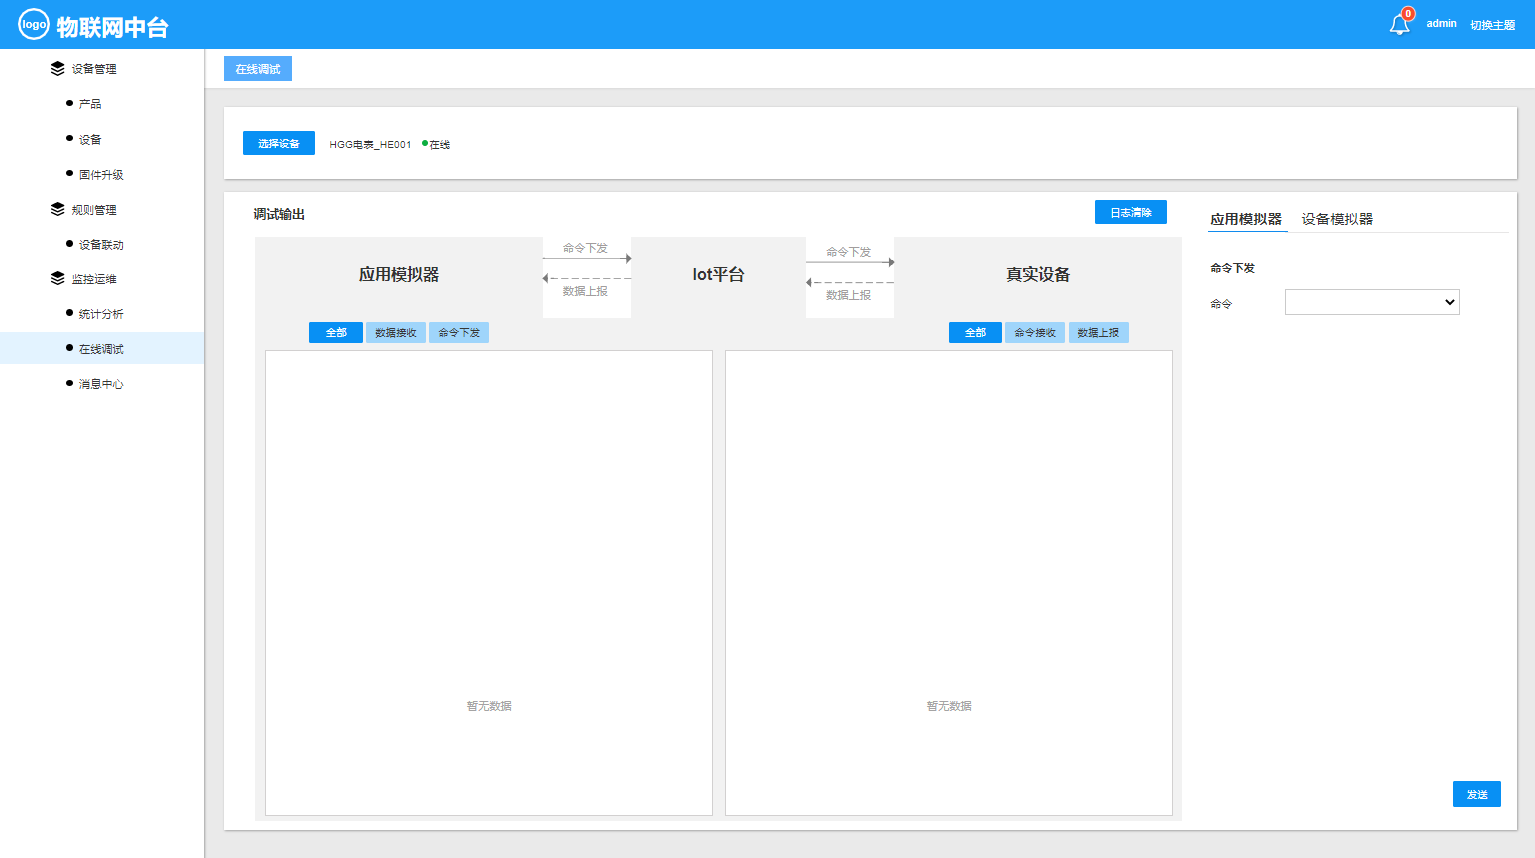Screen dimensions: 1535x858
Task: Click the 规则管理 stack icon
Action: (57, 210)
